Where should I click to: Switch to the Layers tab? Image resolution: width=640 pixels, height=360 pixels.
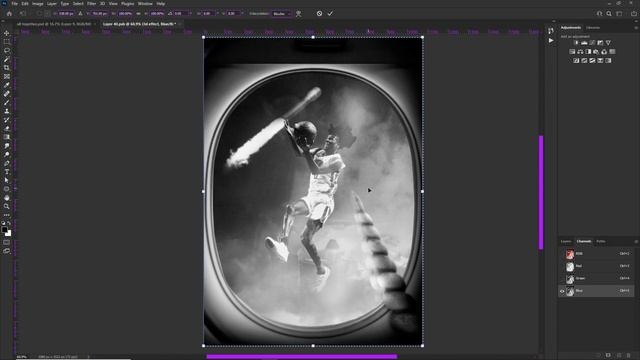point(566,242)
